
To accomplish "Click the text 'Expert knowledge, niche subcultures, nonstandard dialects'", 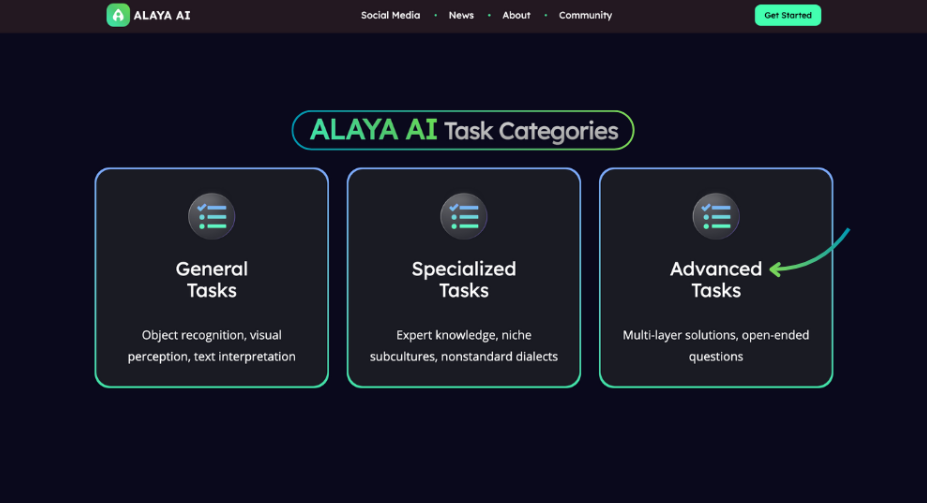I will pos(464,346).
